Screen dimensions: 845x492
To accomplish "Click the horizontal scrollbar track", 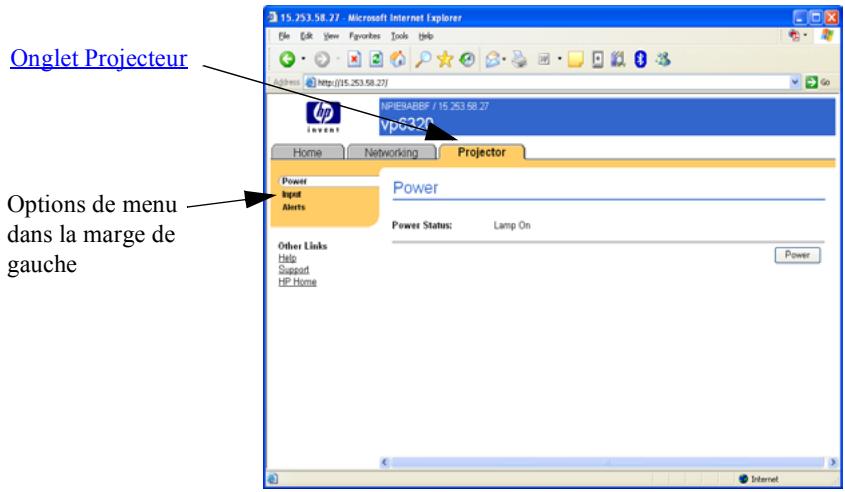I will pyautogui.click(x=609, y=462).
